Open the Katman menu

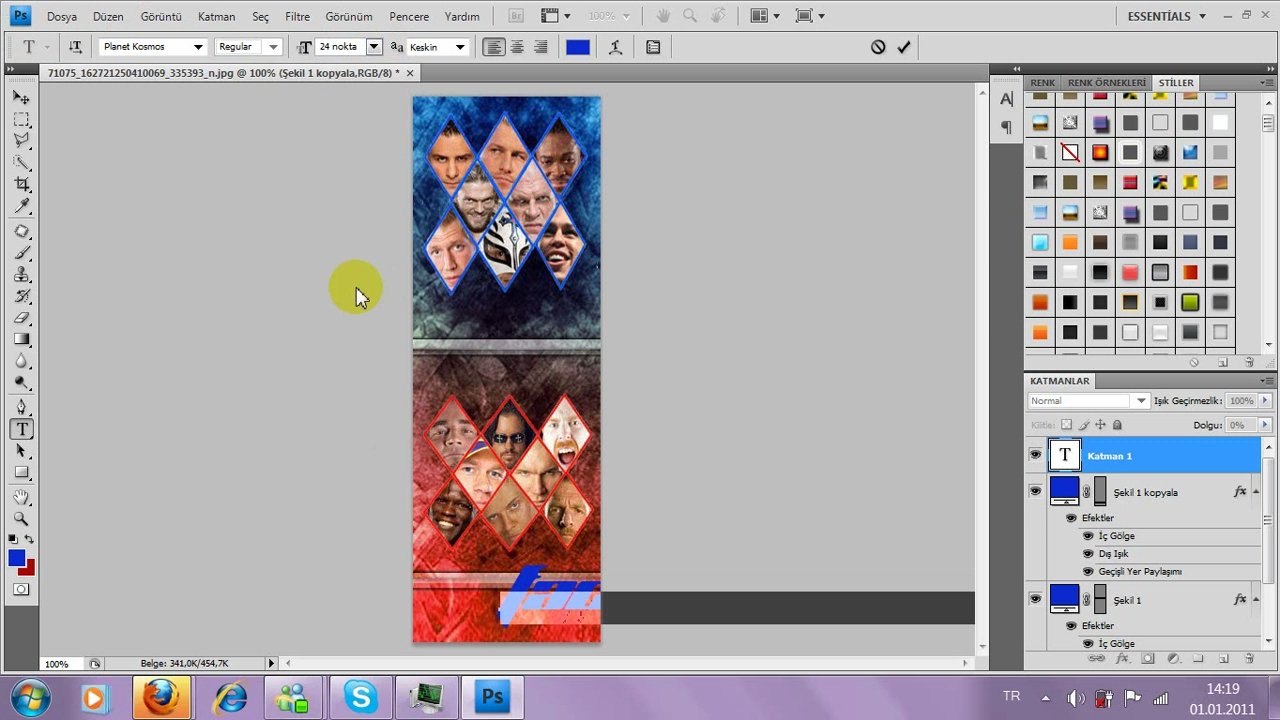tap(216, 16)
